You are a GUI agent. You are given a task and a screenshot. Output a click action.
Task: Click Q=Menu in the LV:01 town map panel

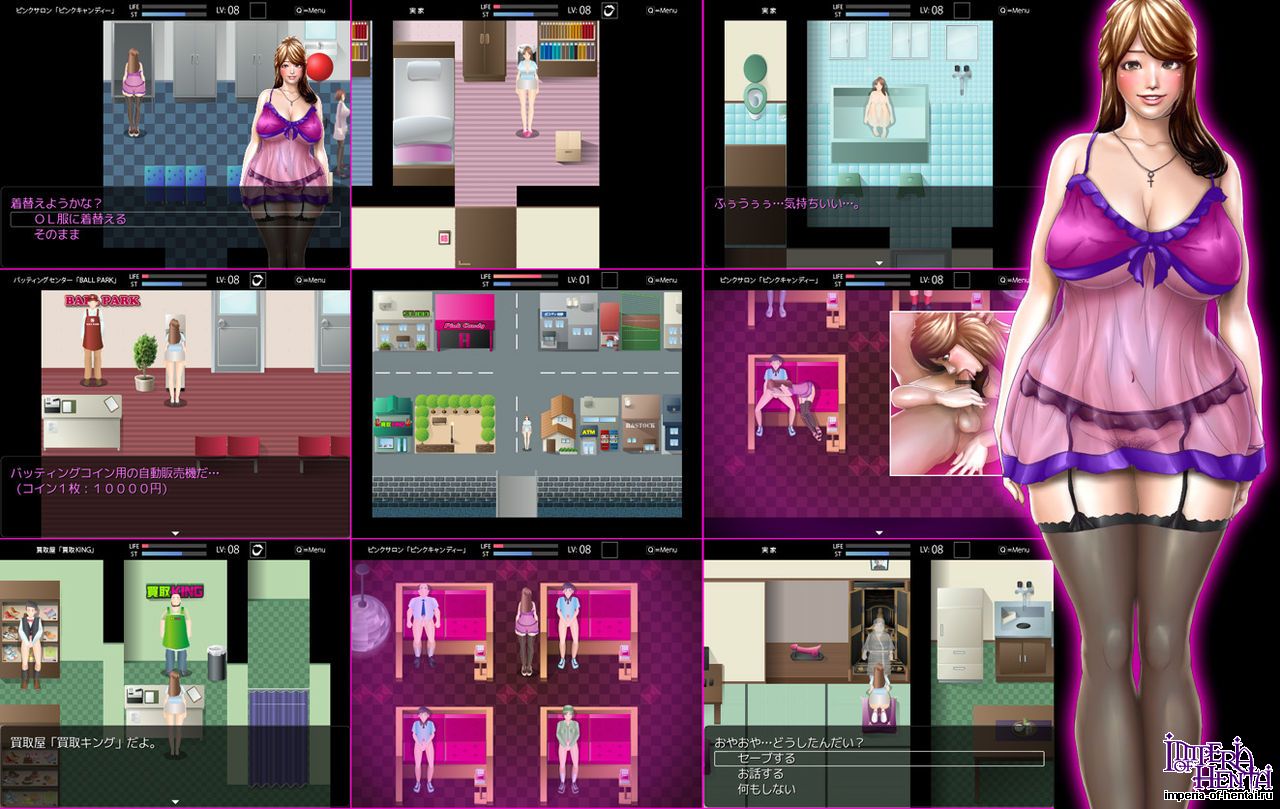[x=661, y=281]
